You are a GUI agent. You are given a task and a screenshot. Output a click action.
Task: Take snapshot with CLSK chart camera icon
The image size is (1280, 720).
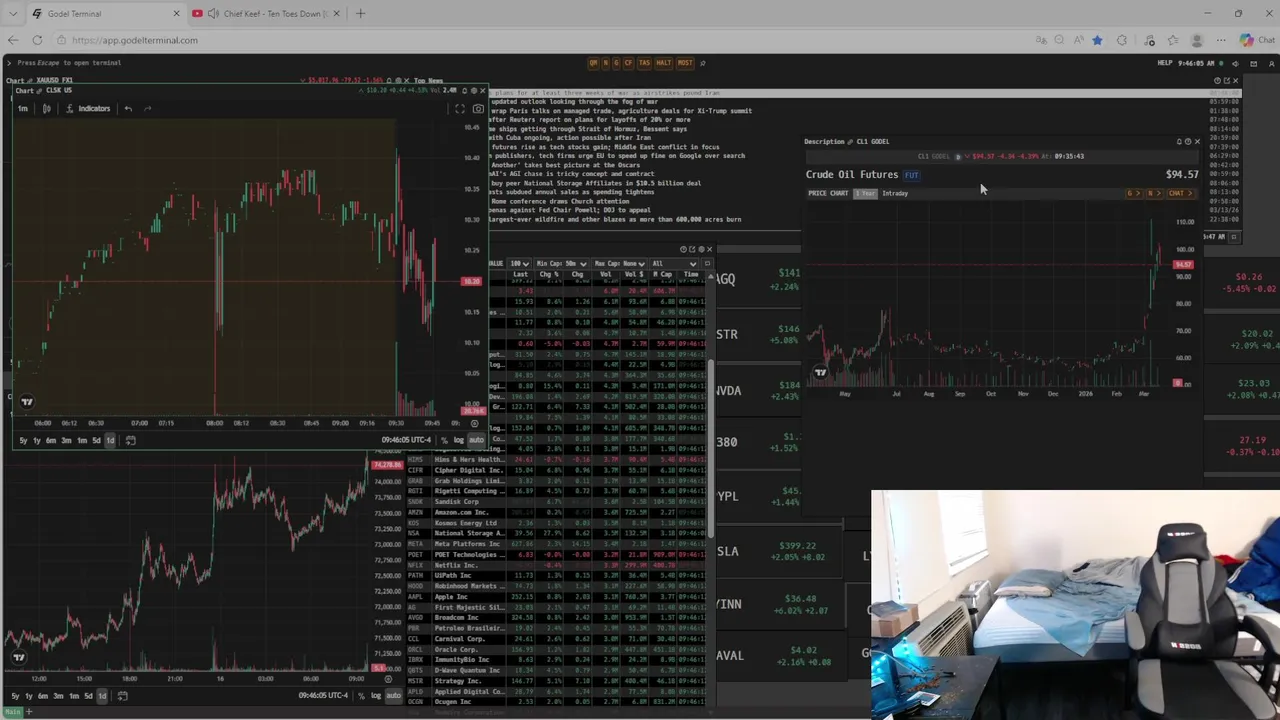[x=478, y=109]
